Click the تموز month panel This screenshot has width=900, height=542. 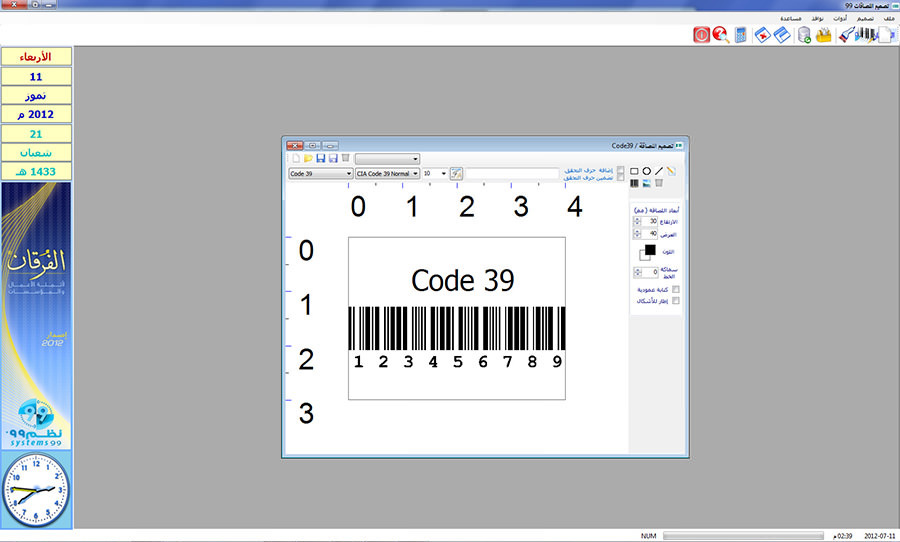(36, 95)
